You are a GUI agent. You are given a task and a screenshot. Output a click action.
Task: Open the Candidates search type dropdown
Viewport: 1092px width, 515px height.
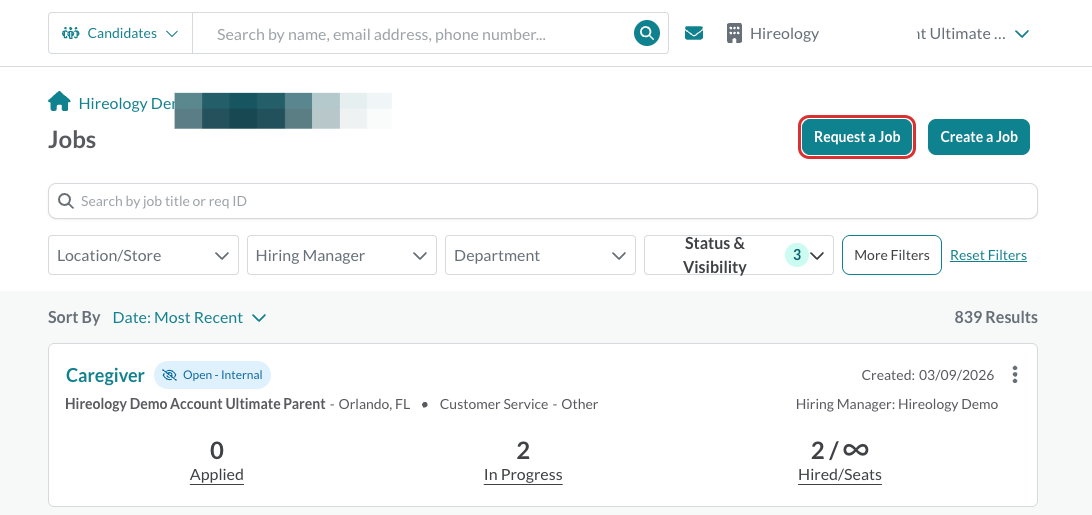(x=120, y=33)
